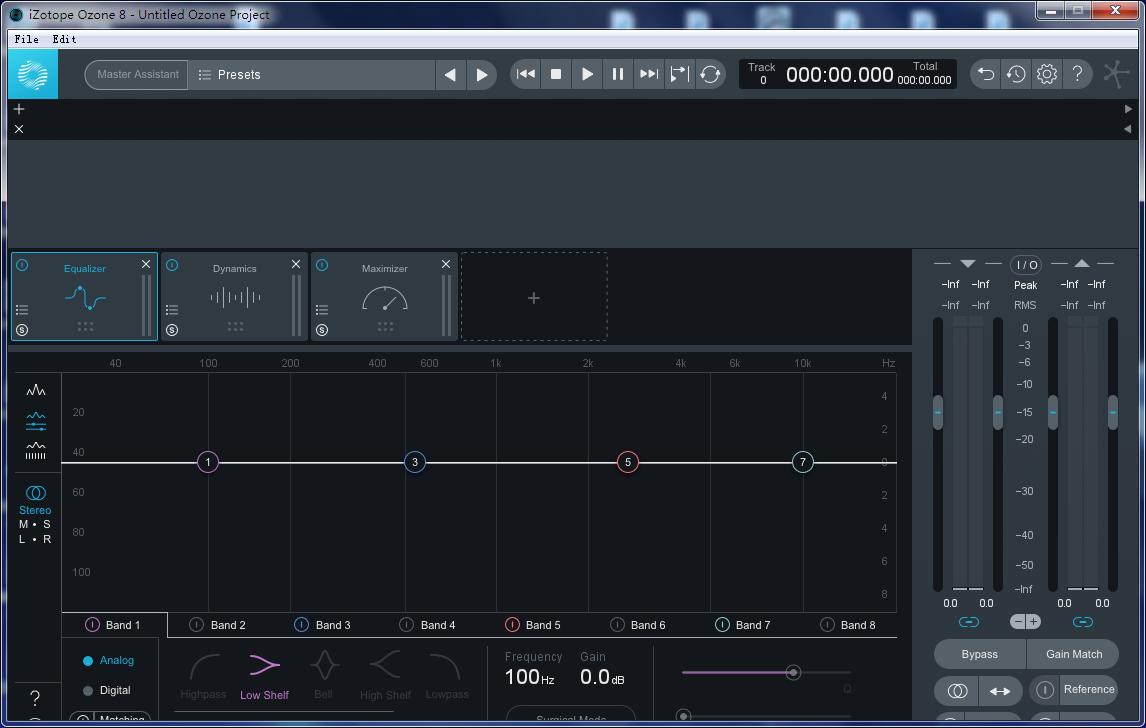Open the undo history clock icon
1146x728 pixels.
coord(1016,74)
